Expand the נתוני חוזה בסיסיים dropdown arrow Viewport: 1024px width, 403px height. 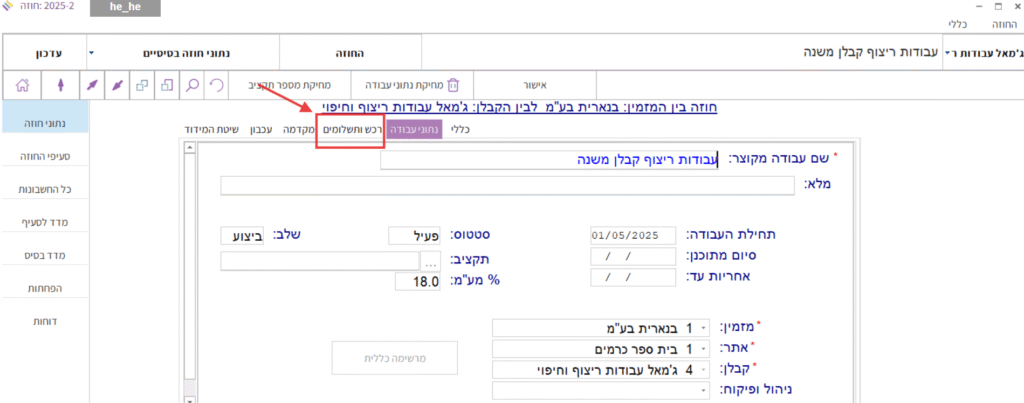pos(91,51)
